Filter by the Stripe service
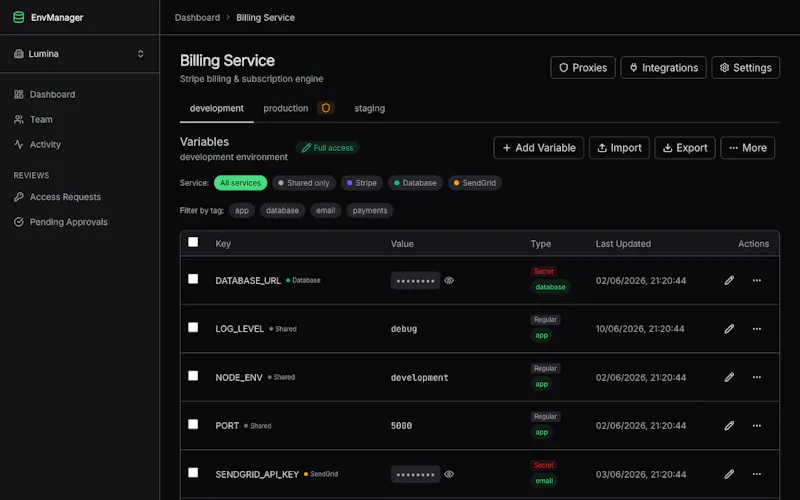 (362, 183)
